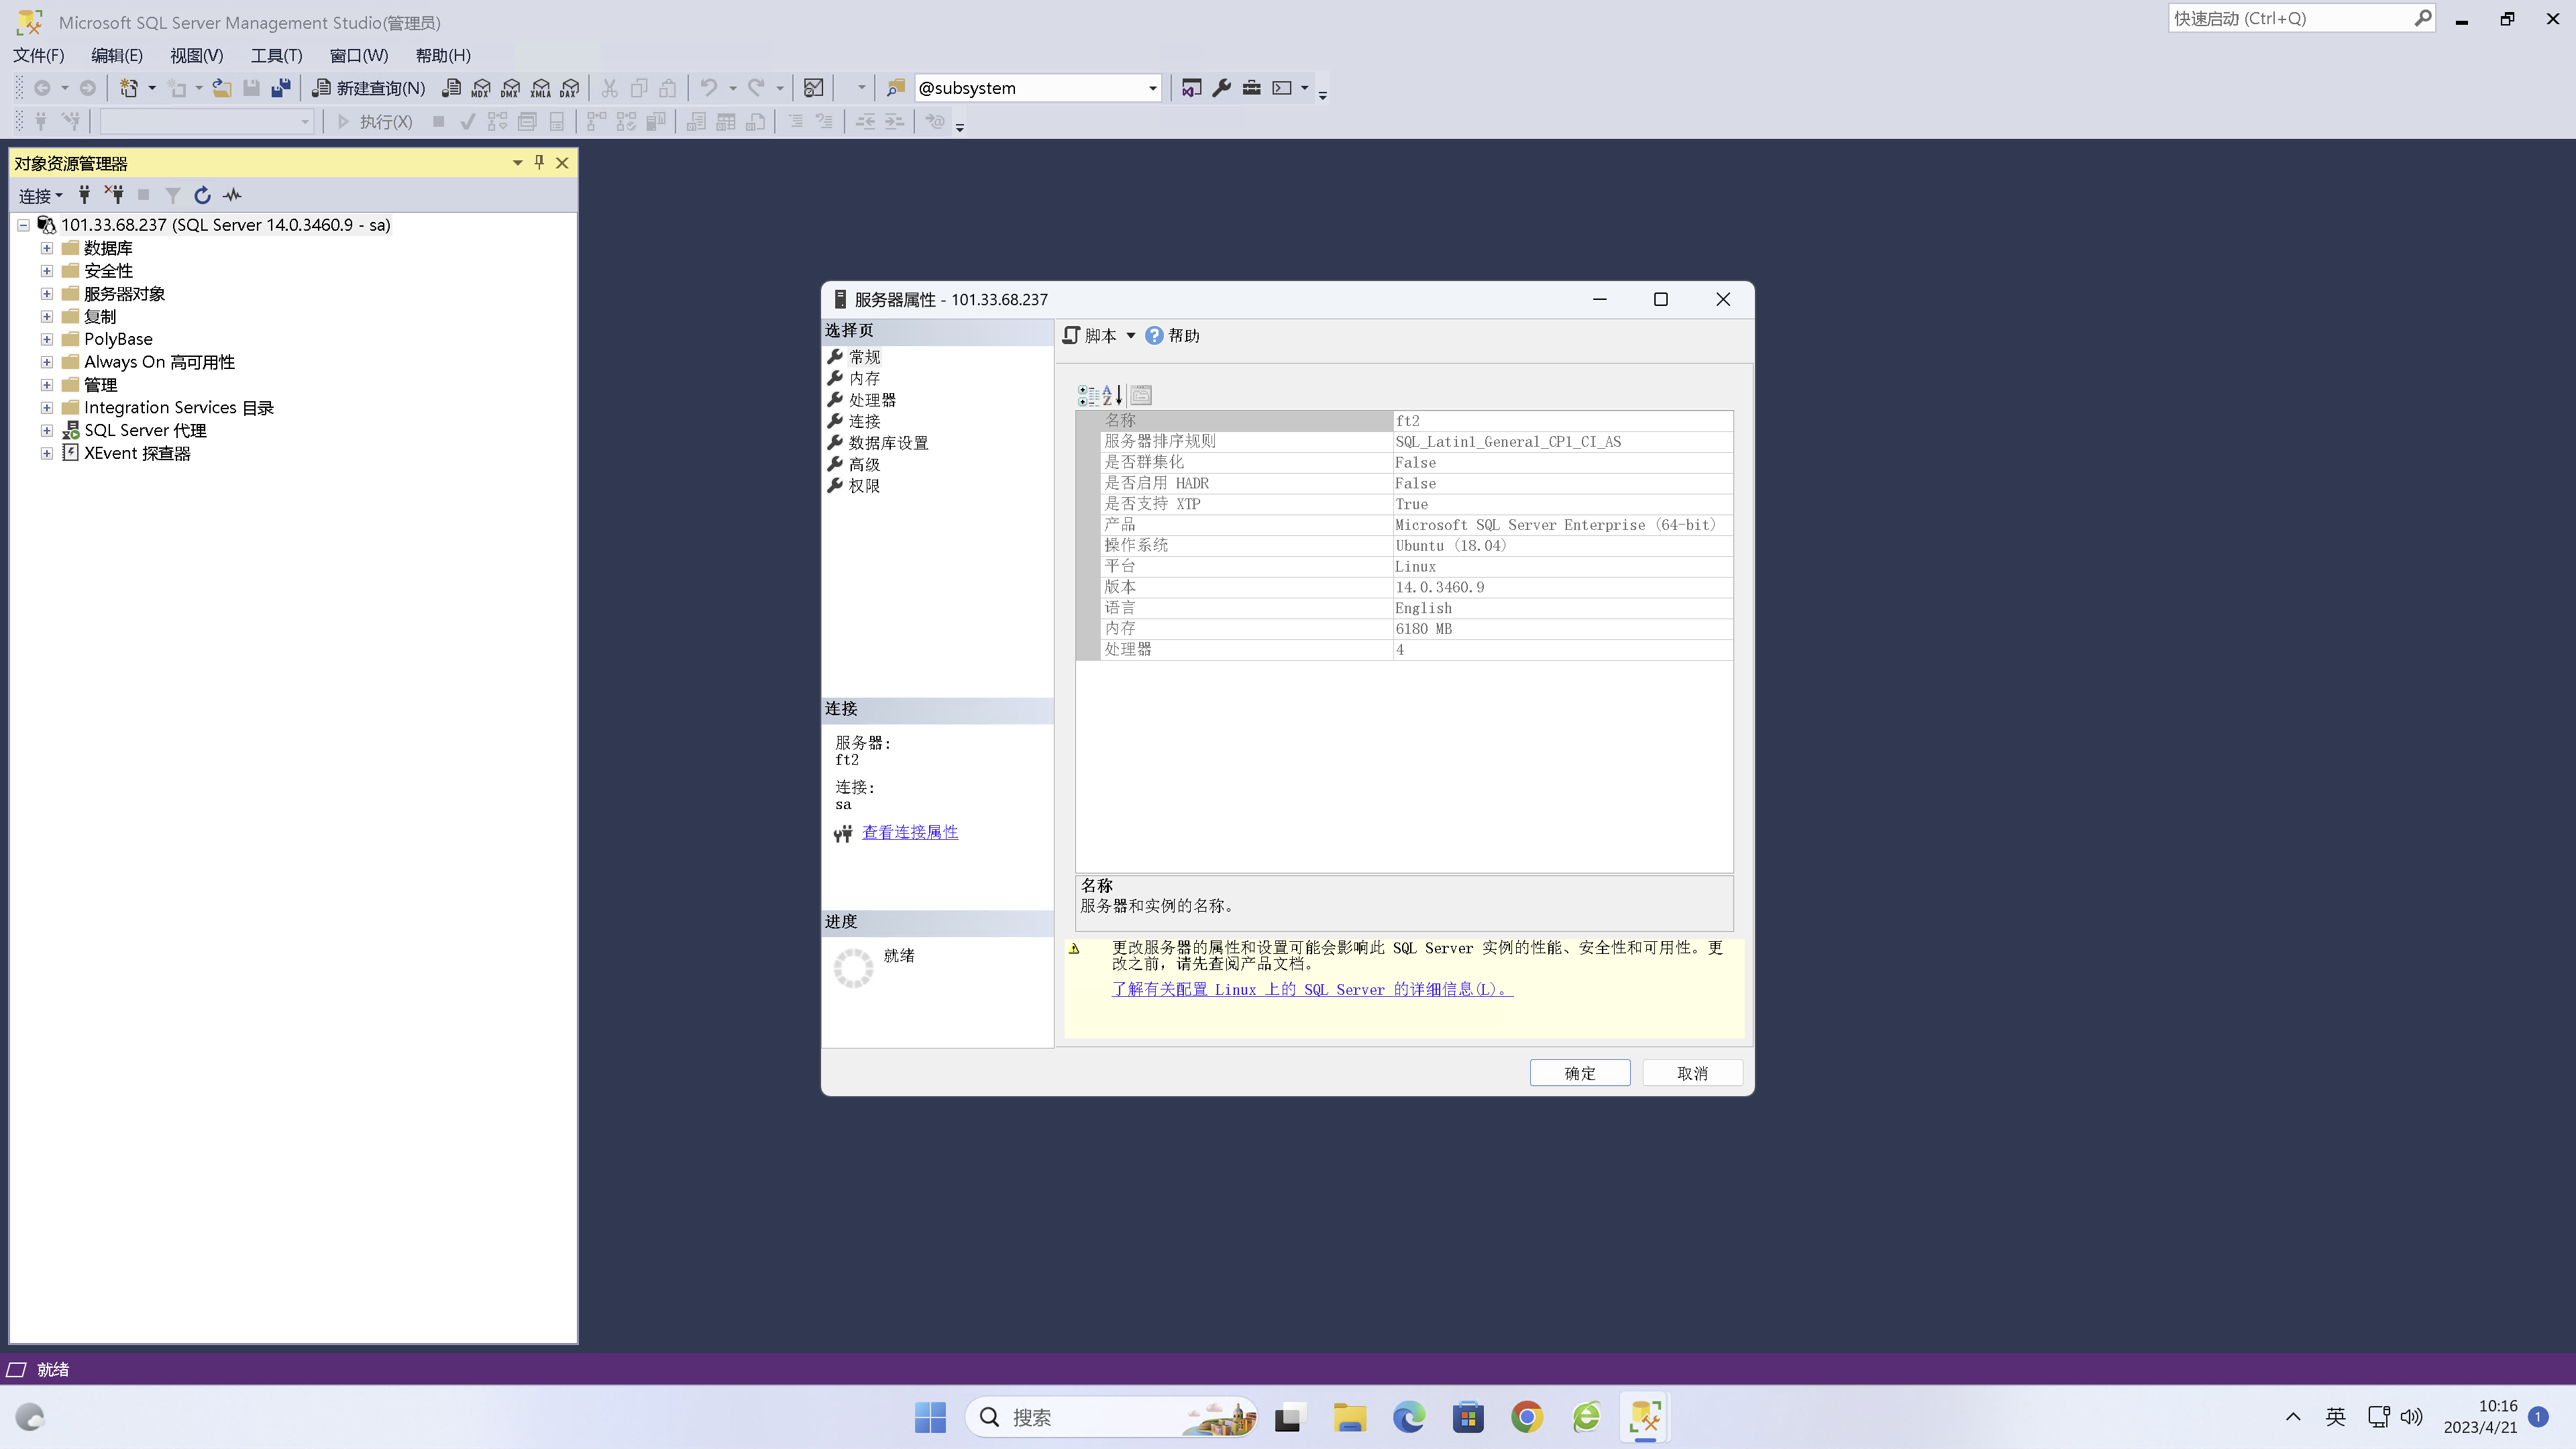2576x1449 pixels.
Task: Click the Find in Files icon
Action: pyautogui.click(x=896, y=88)
